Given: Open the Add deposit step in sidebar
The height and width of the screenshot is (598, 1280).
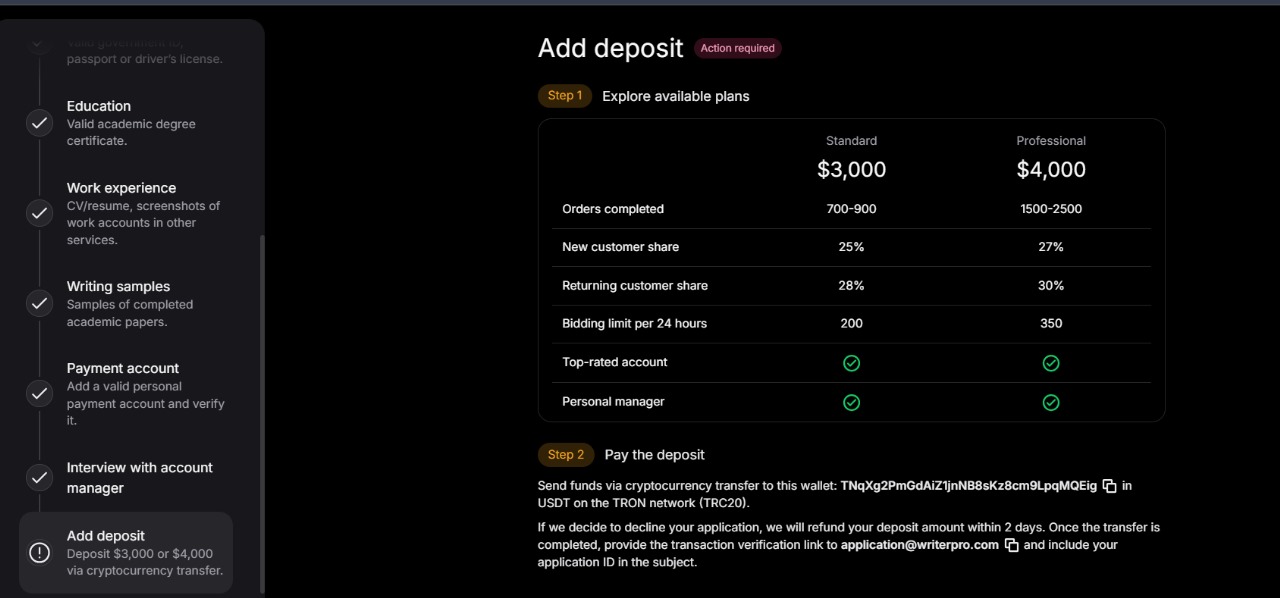Looking at the screenshot, I should coord(126,553).
